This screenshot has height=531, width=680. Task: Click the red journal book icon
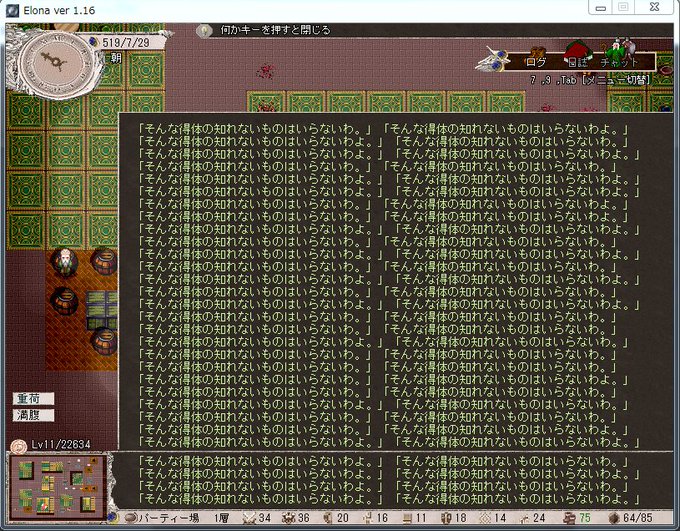577,51
